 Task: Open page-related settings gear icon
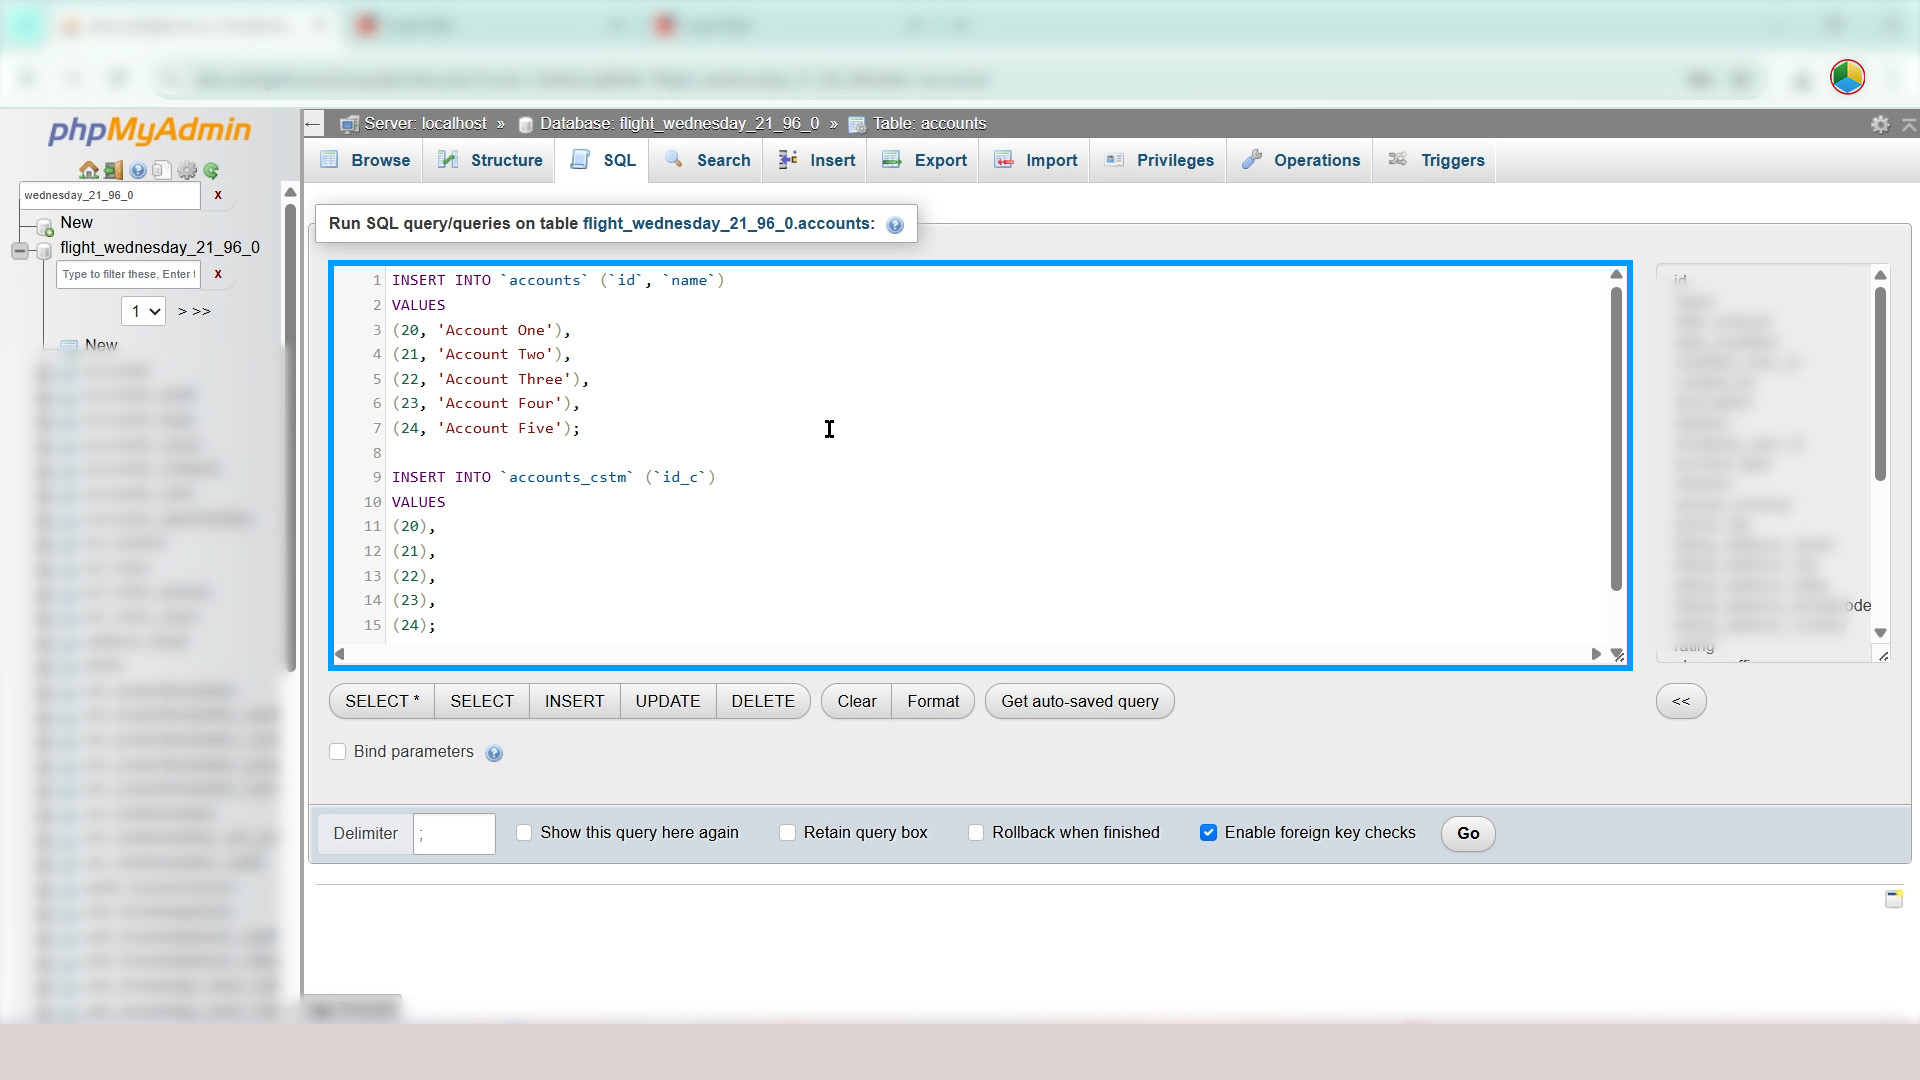[1880, 124]
